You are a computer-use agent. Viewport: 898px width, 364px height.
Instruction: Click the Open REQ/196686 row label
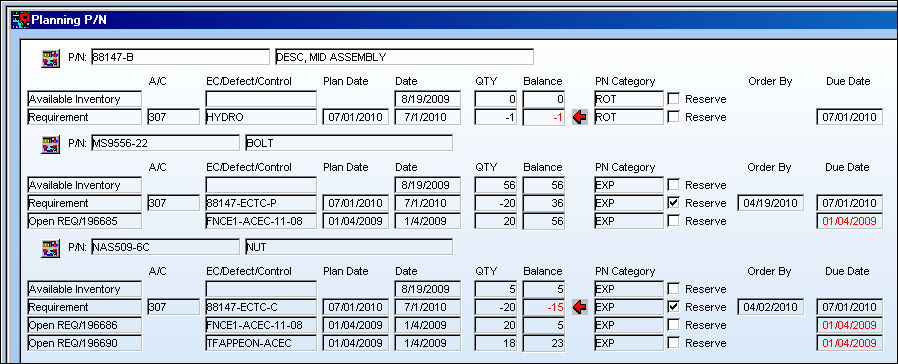tap(84, 326)
